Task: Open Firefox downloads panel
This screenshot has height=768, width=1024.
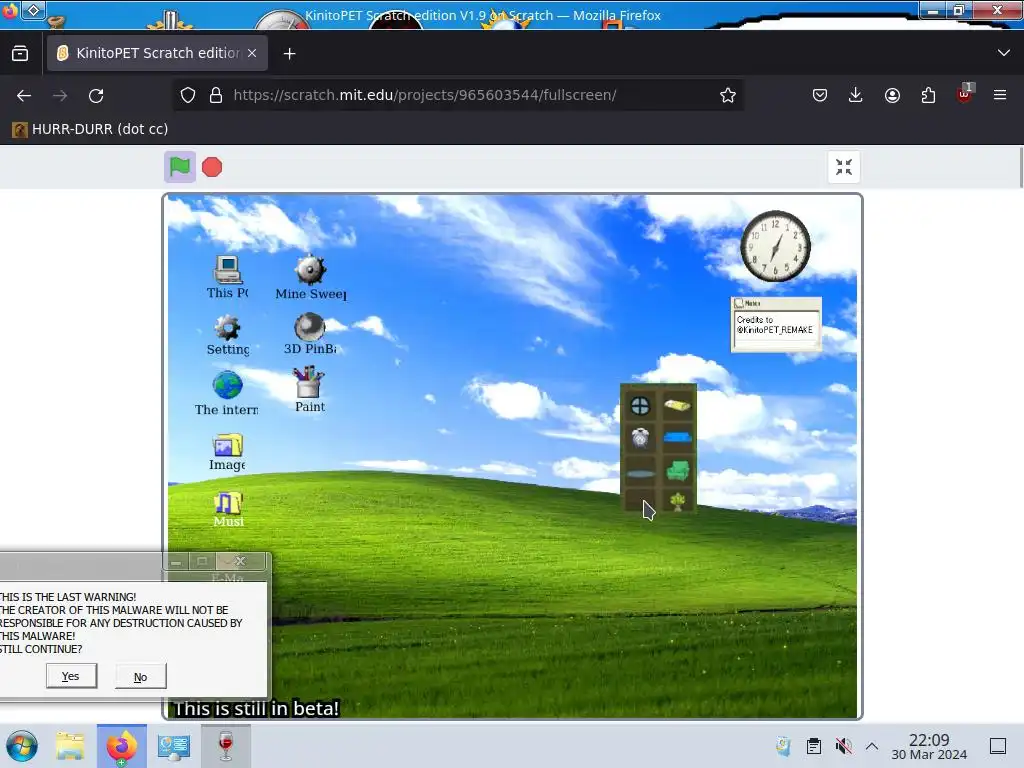Action: coord(856,95)
